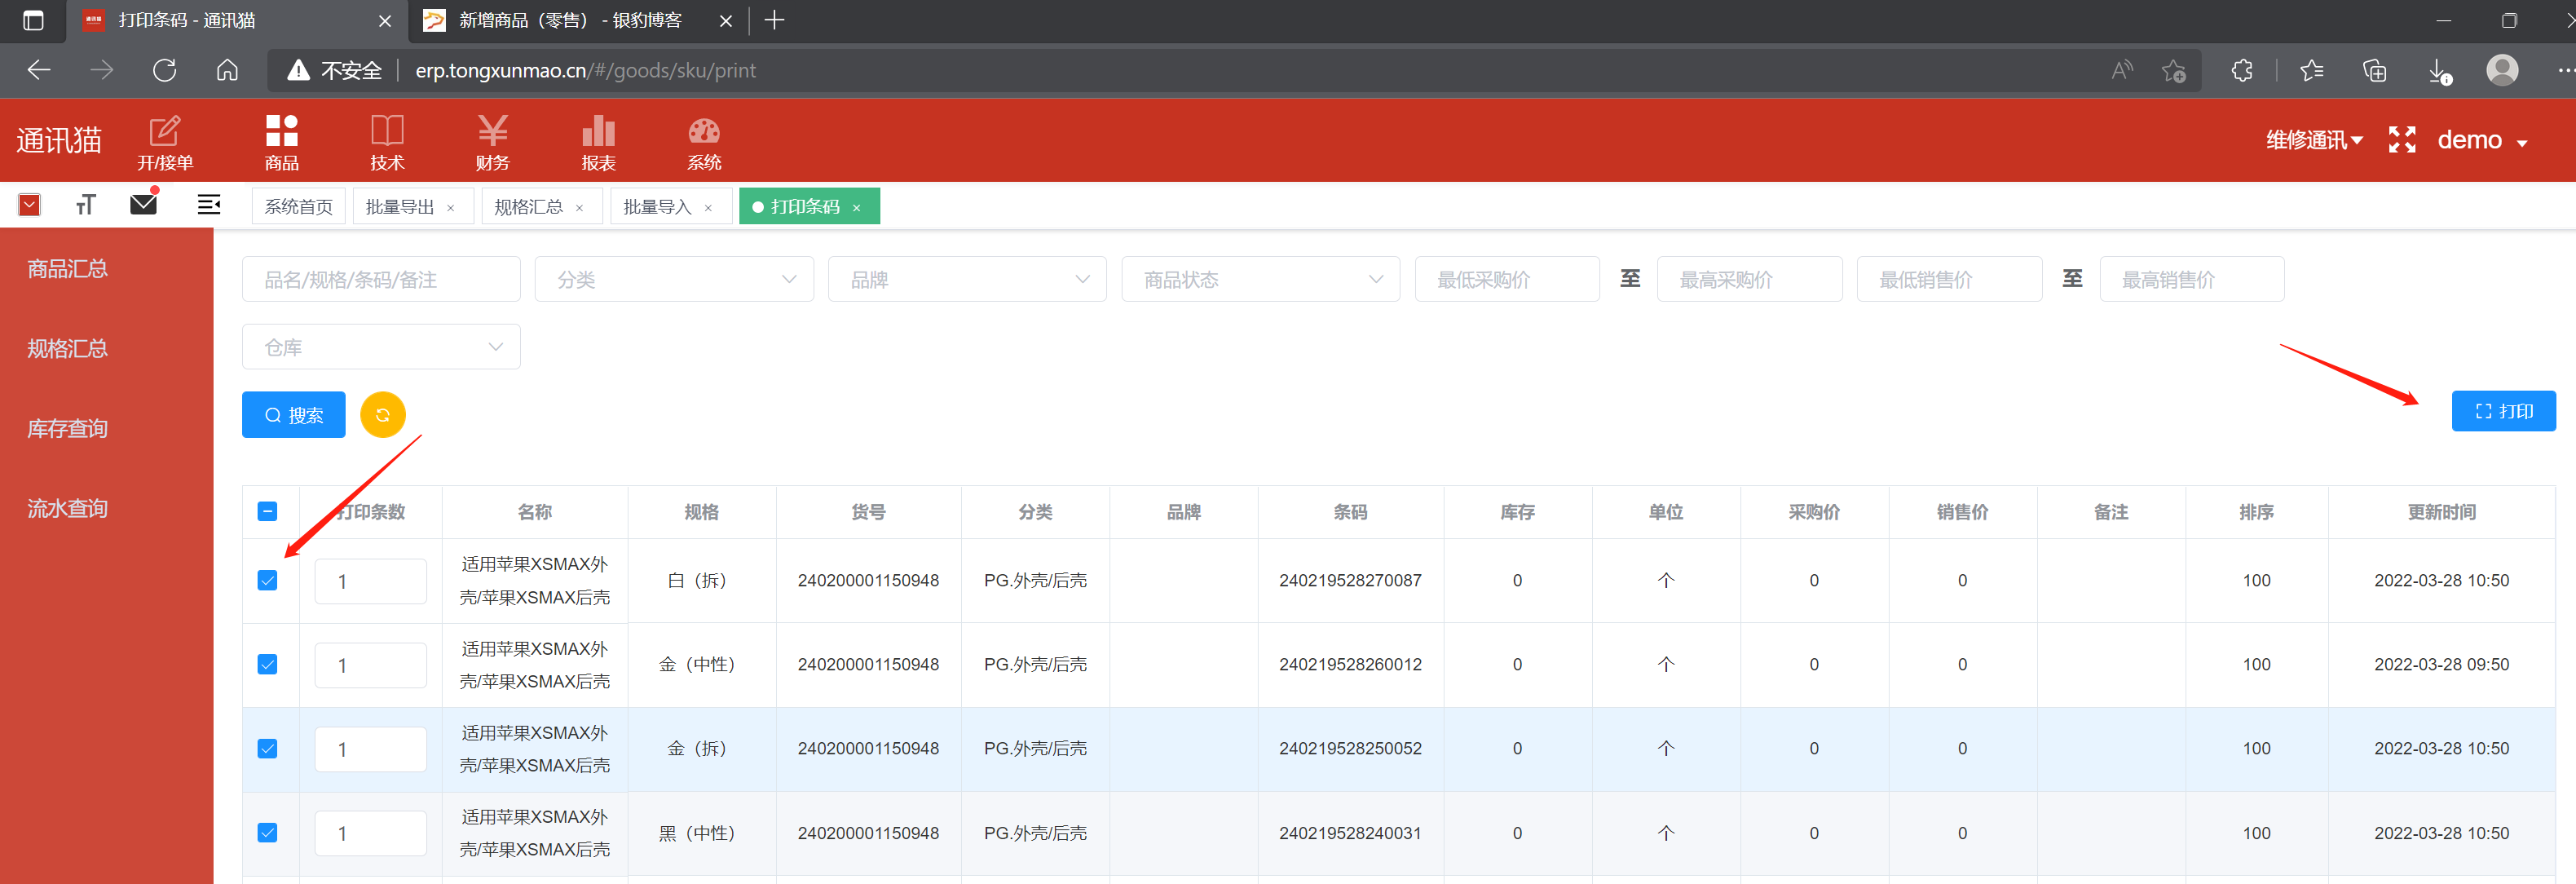Click the blue 搜索 button

(x=293, y=415)
